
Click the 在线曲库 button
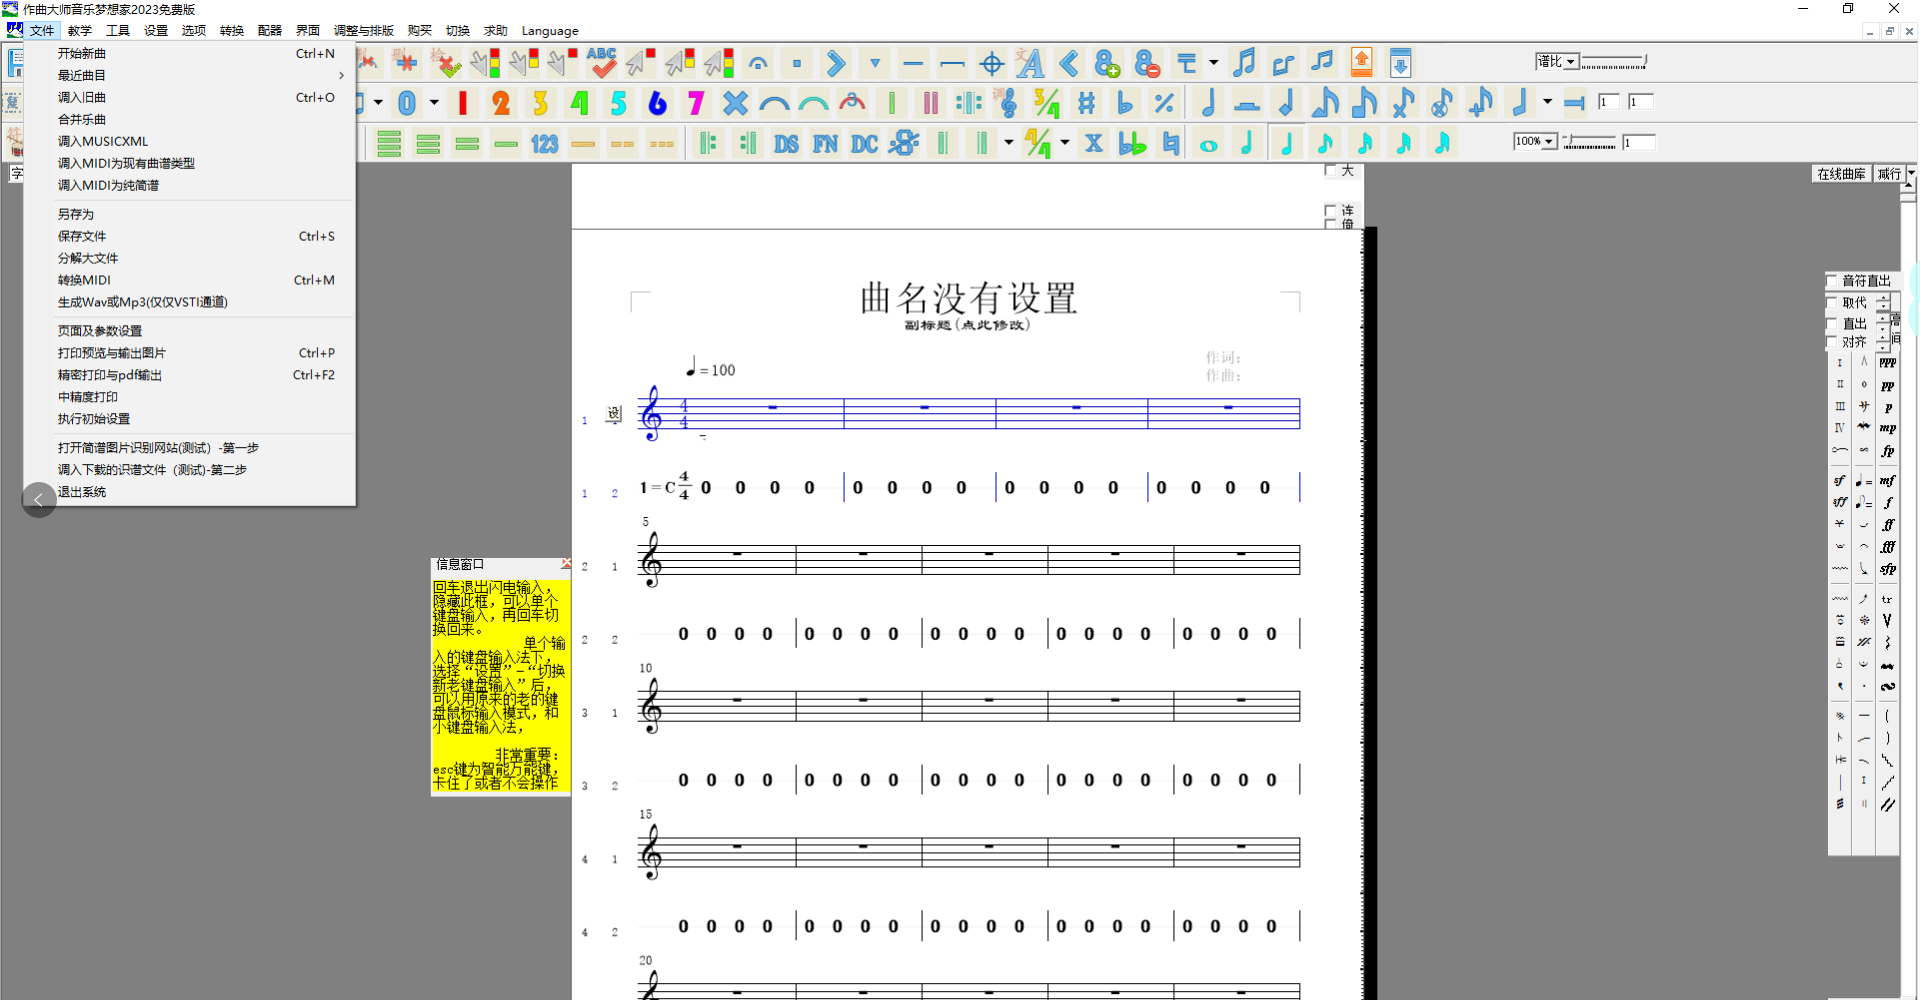point(1841,173)
